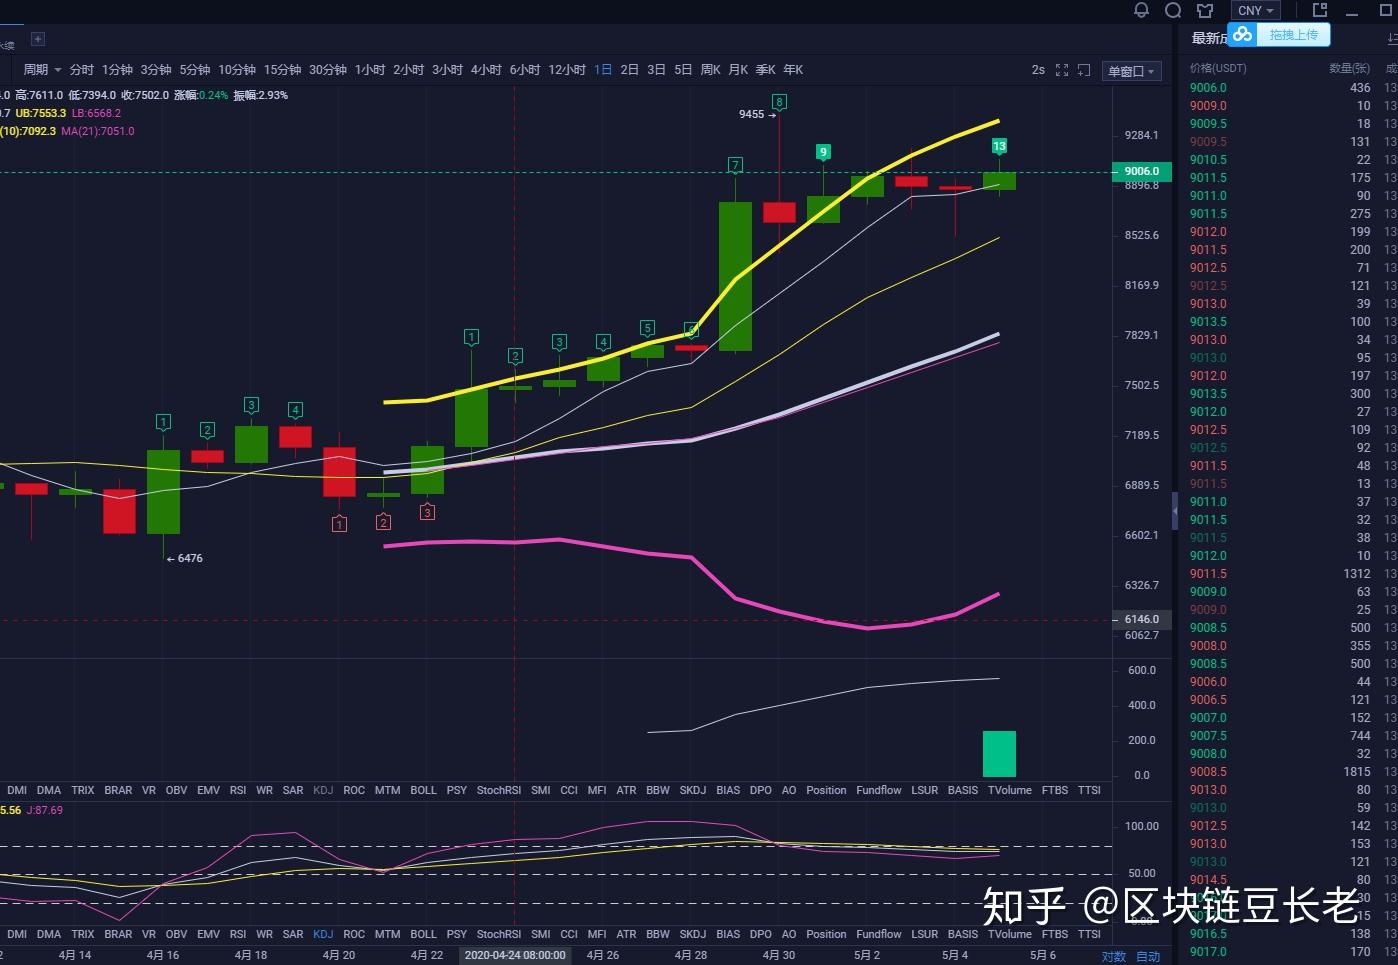
Task: Click the shirt theme icon
Action: coord(1205,10)
